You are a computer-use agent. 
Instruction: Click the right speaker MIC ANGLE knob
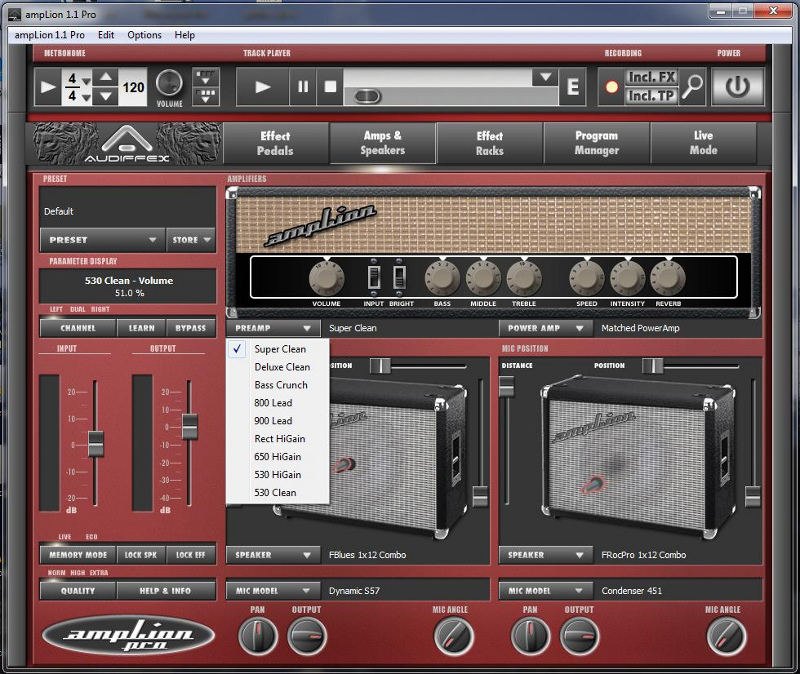726,636
